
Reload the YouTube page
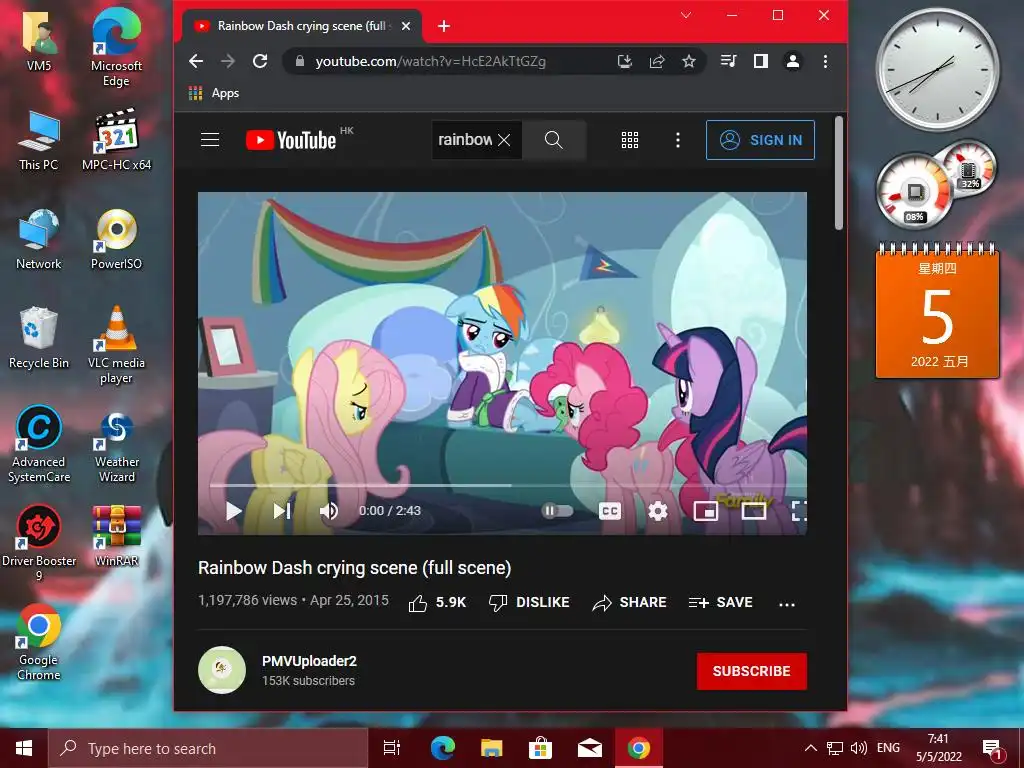(260, 61)
